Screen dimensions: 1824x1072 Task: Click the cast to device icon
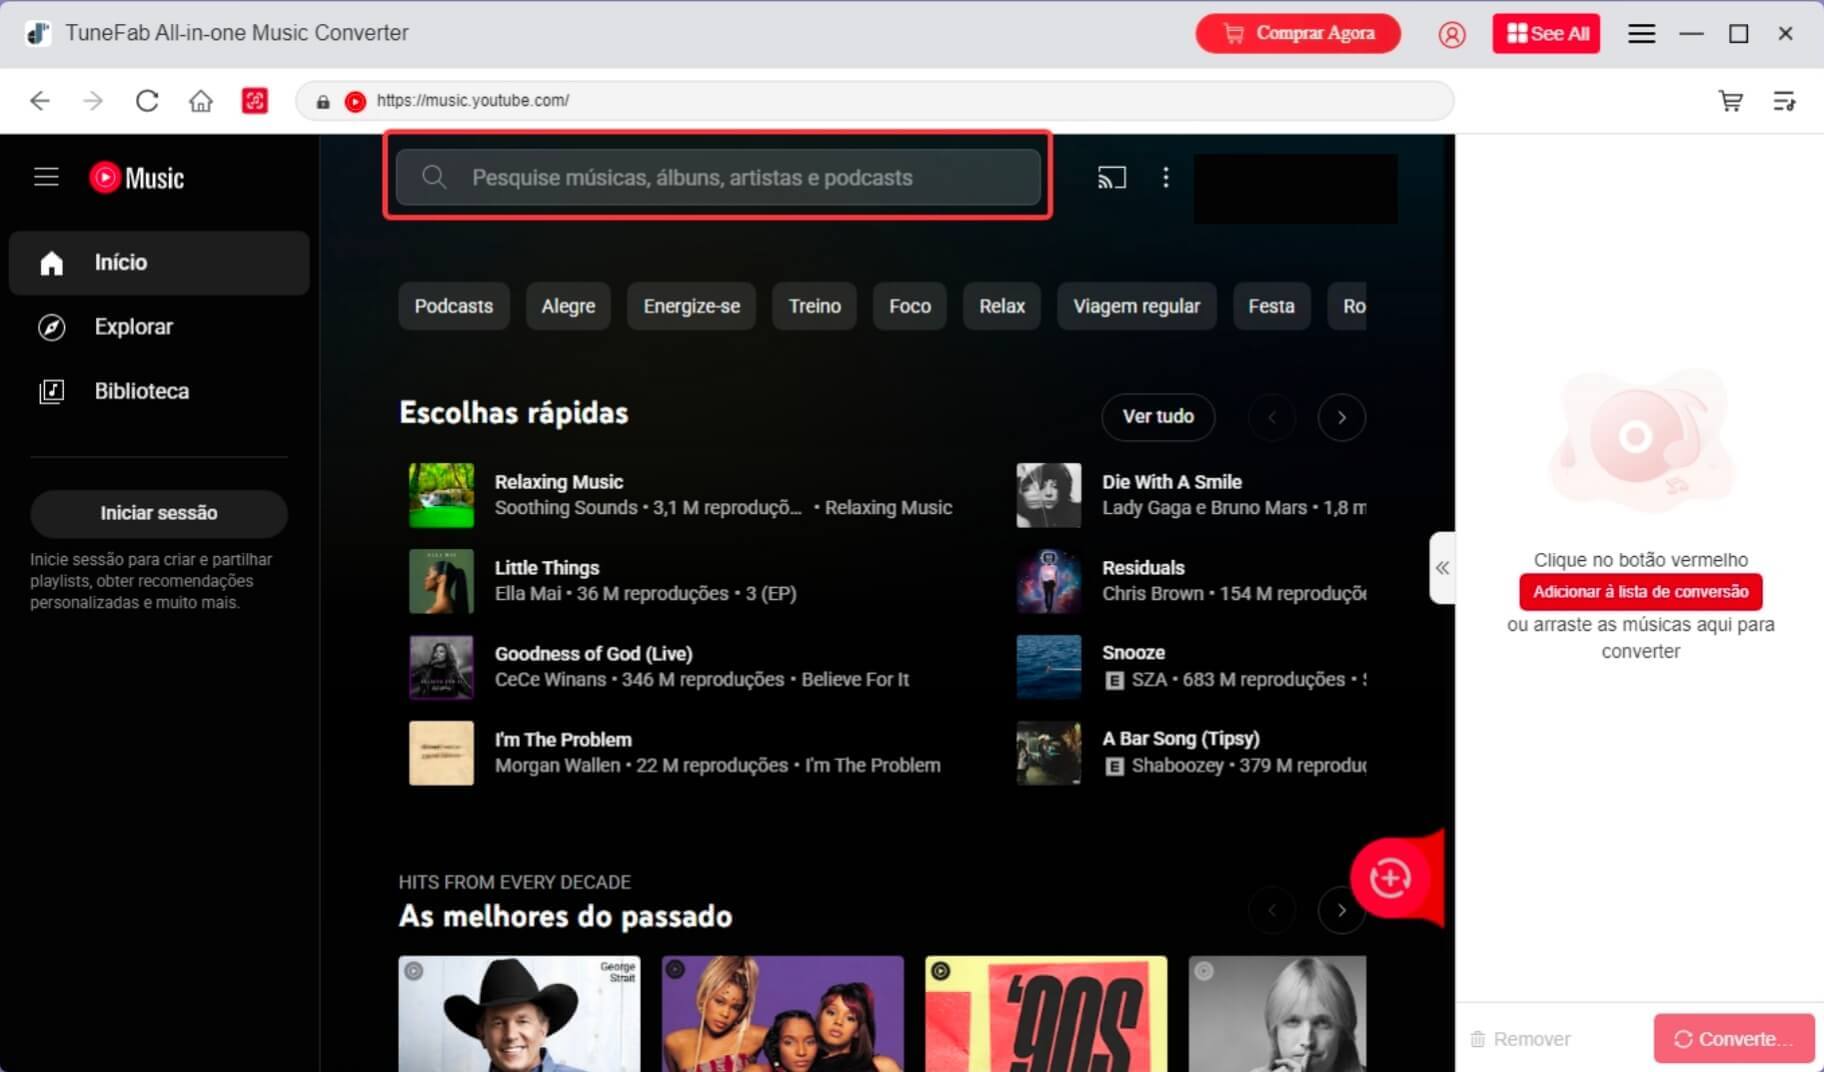click(1112, 177)
